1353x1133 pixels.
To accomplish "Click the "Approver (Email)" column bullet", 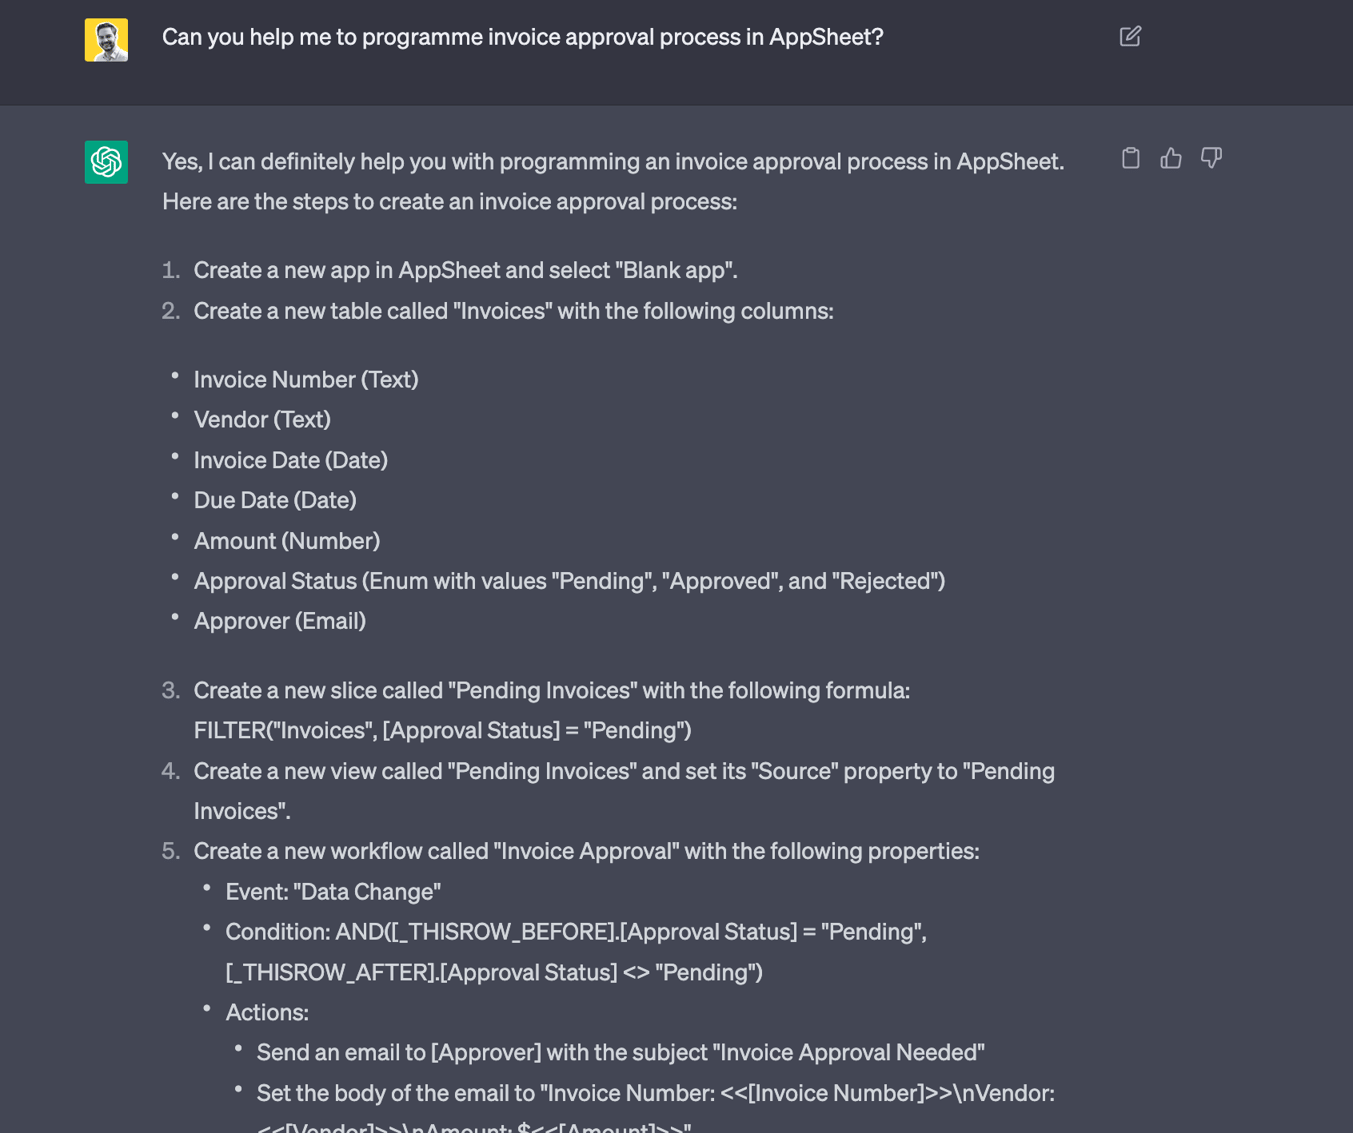I will coord(279,620).
